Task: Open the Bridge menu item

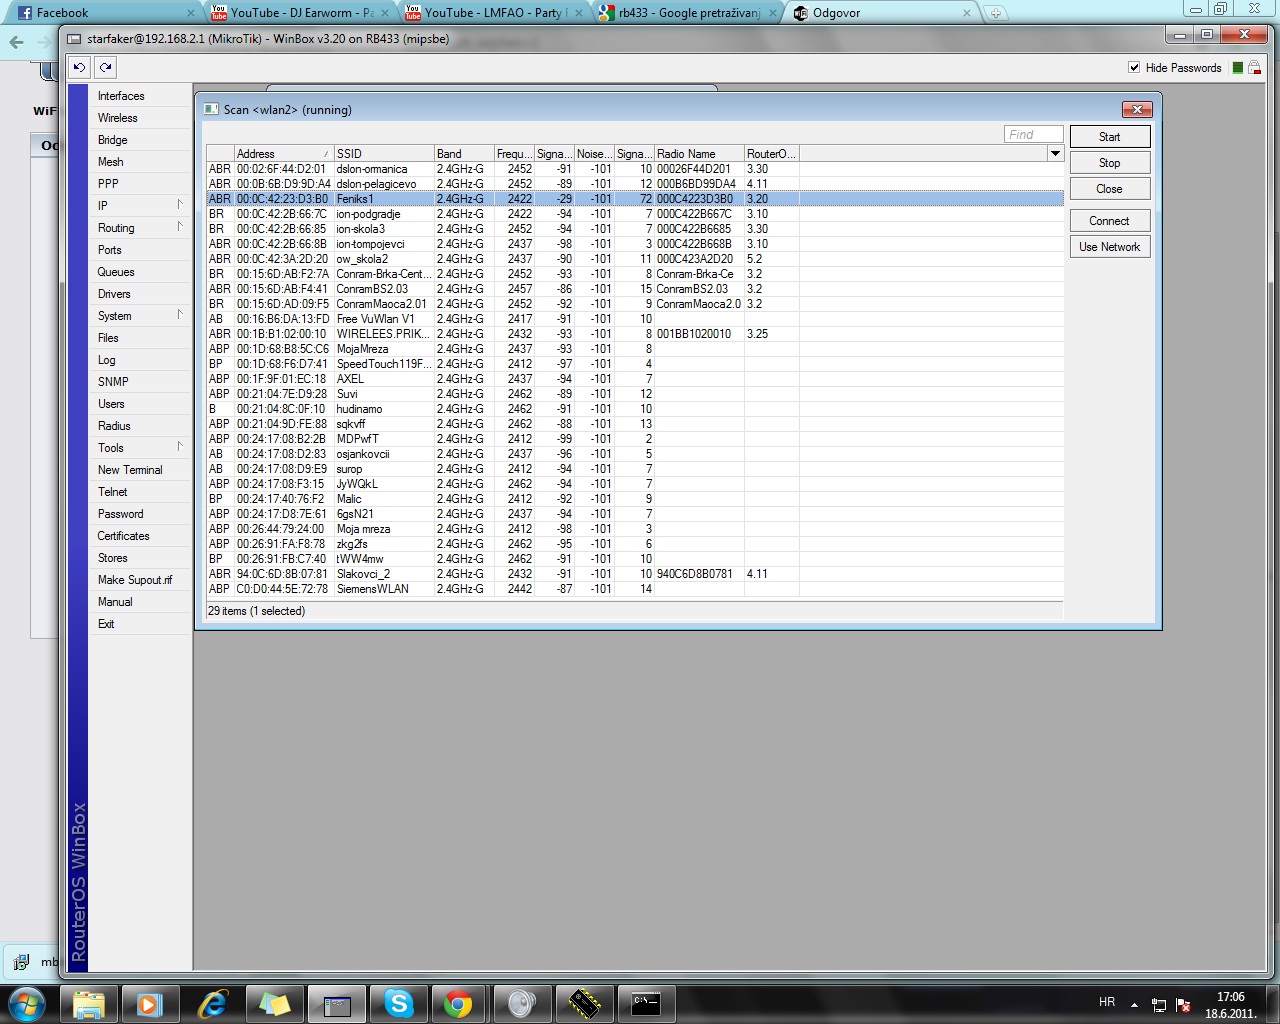Action: [113, 140]
